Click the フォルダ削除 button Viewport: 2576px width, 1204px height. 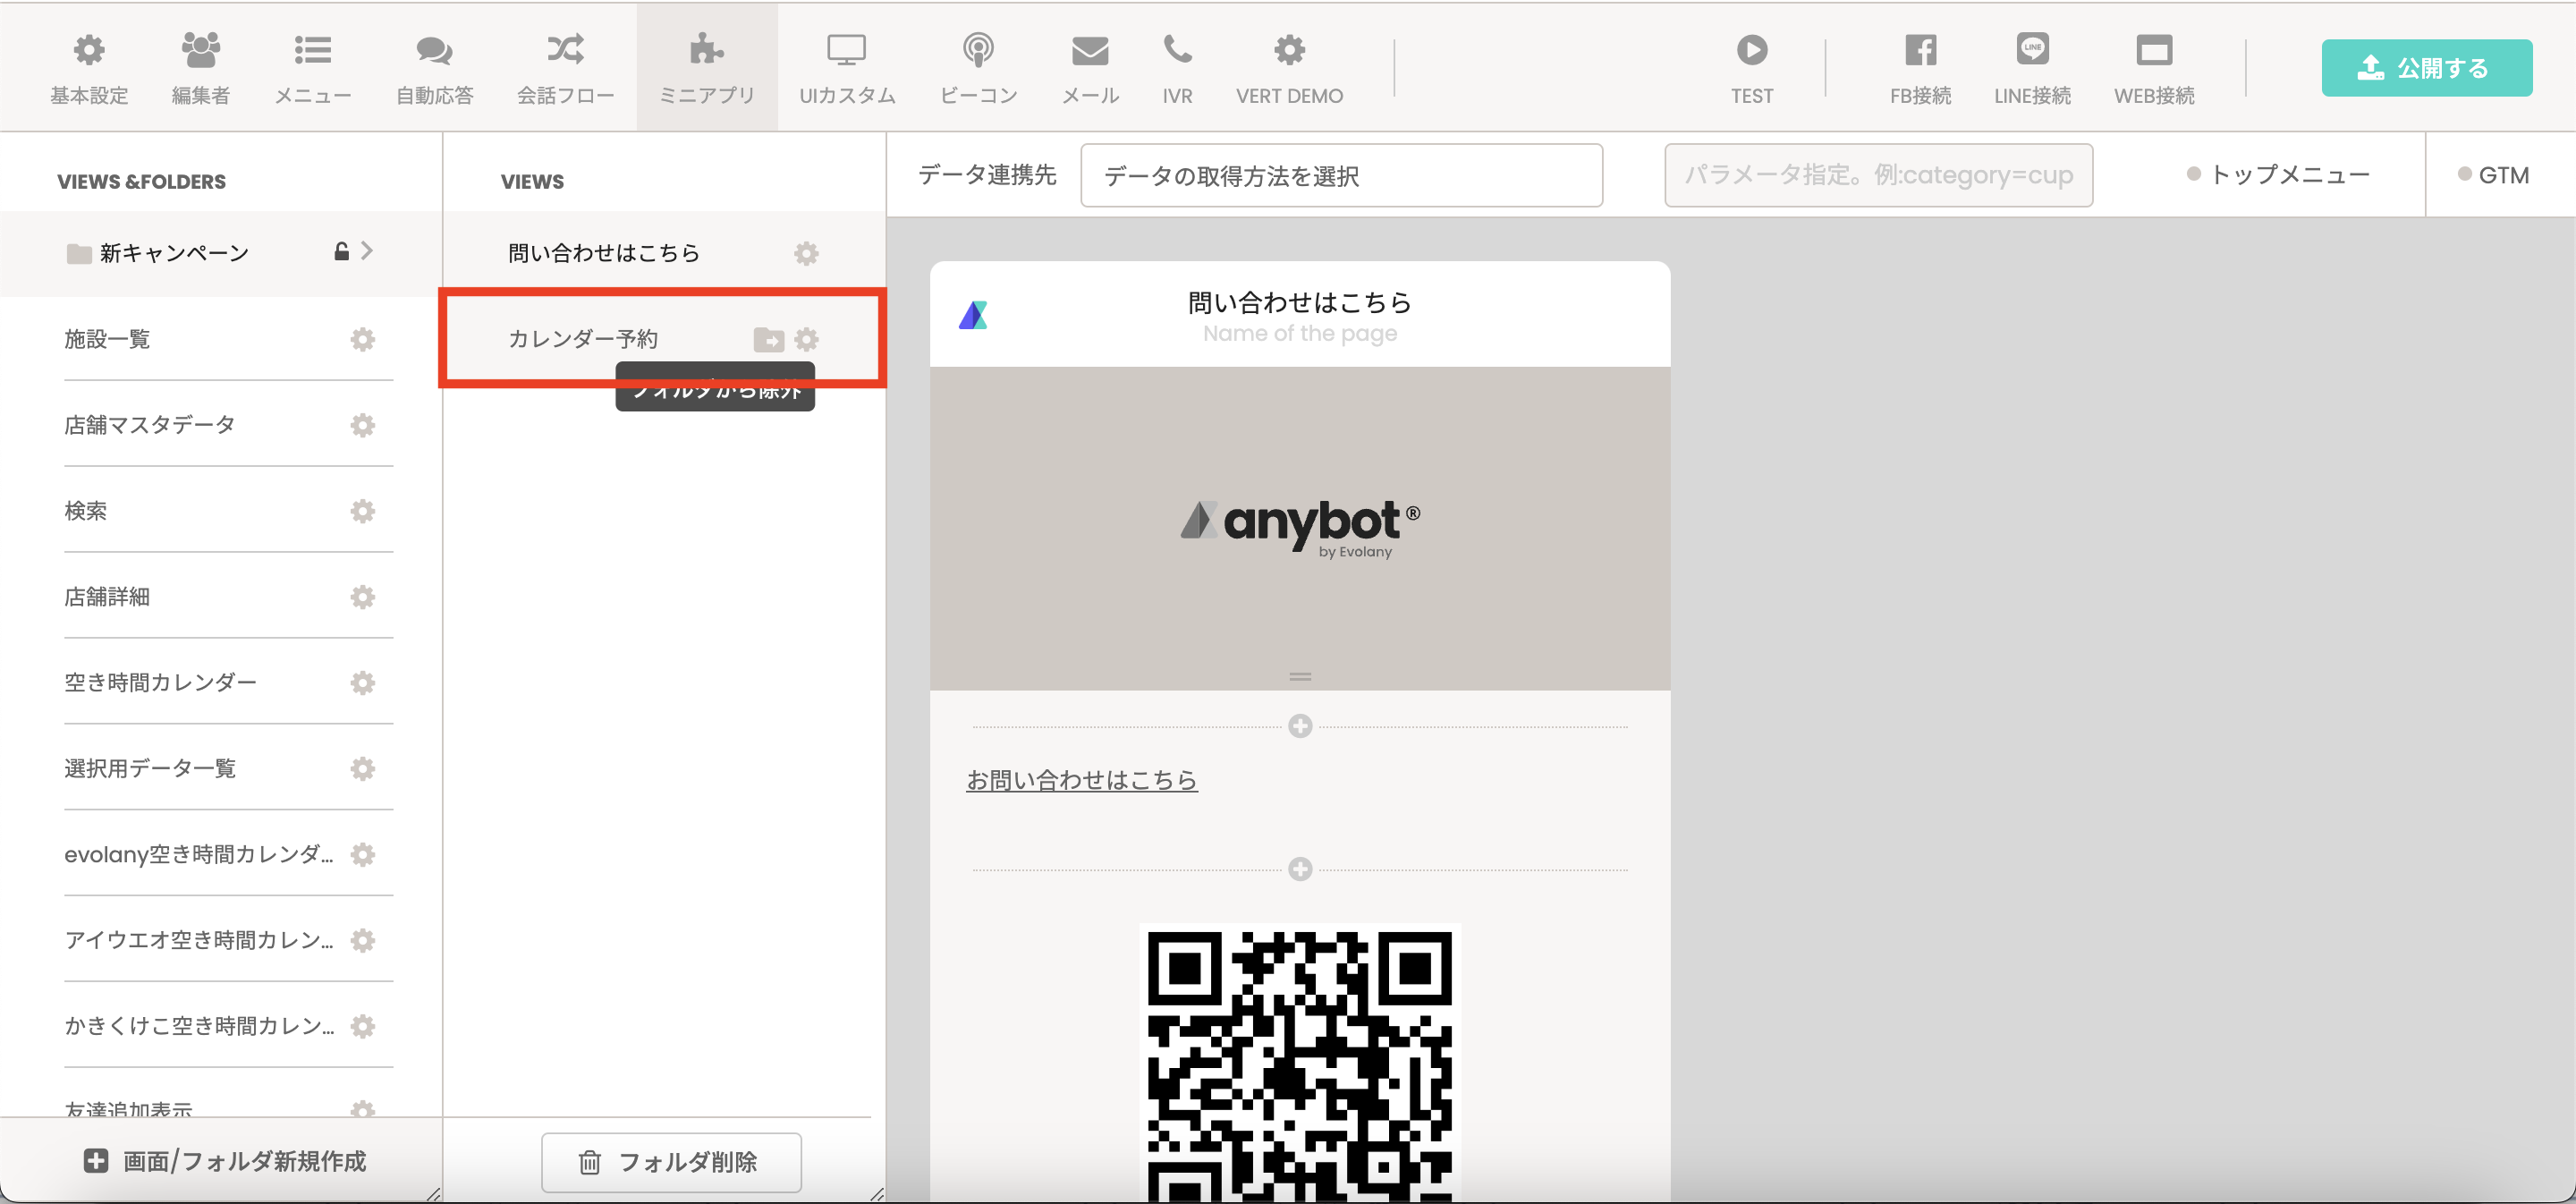pos(671,1162)
